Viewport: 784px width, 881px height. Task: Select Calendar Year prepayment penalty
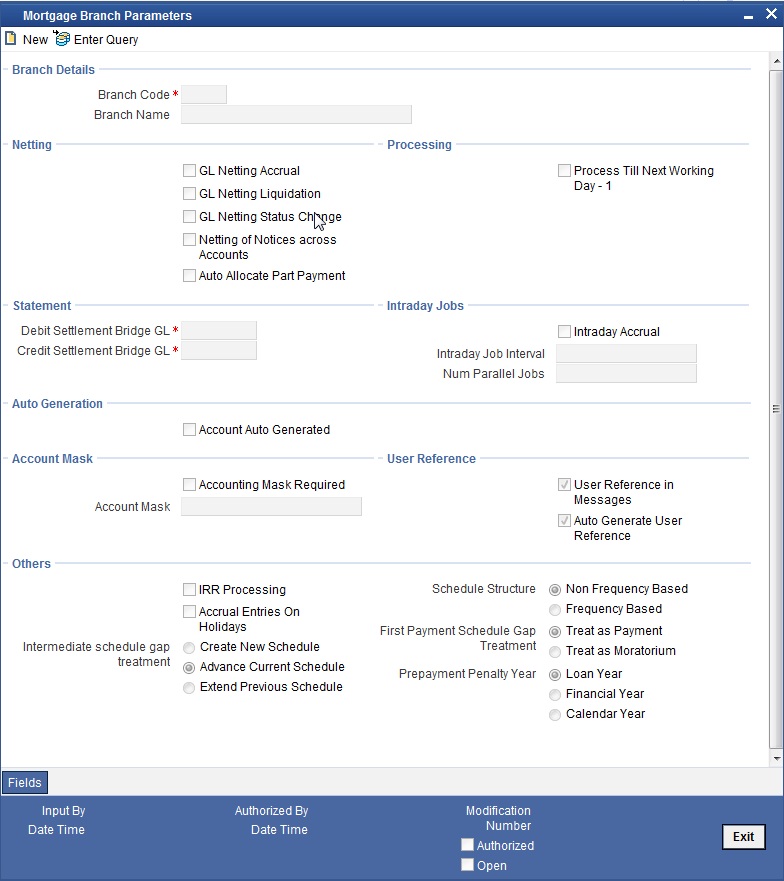tap(555, 715)
